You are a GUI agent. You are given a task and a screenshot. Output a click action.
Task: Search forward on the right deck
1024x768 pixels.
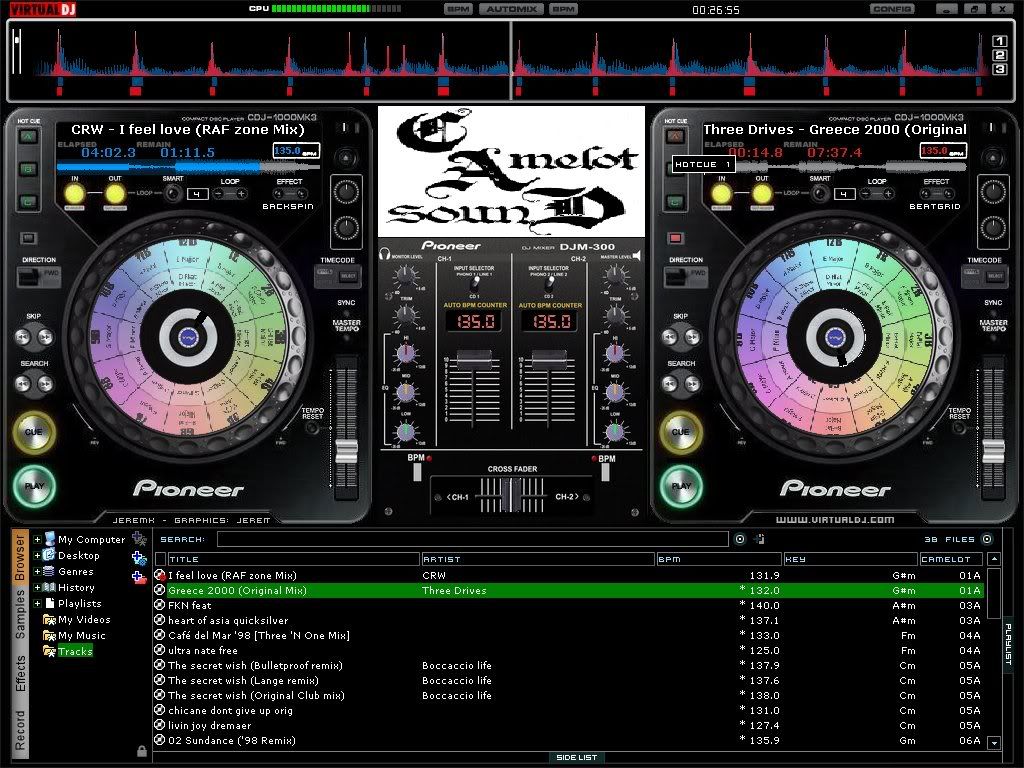coord(692,383)
